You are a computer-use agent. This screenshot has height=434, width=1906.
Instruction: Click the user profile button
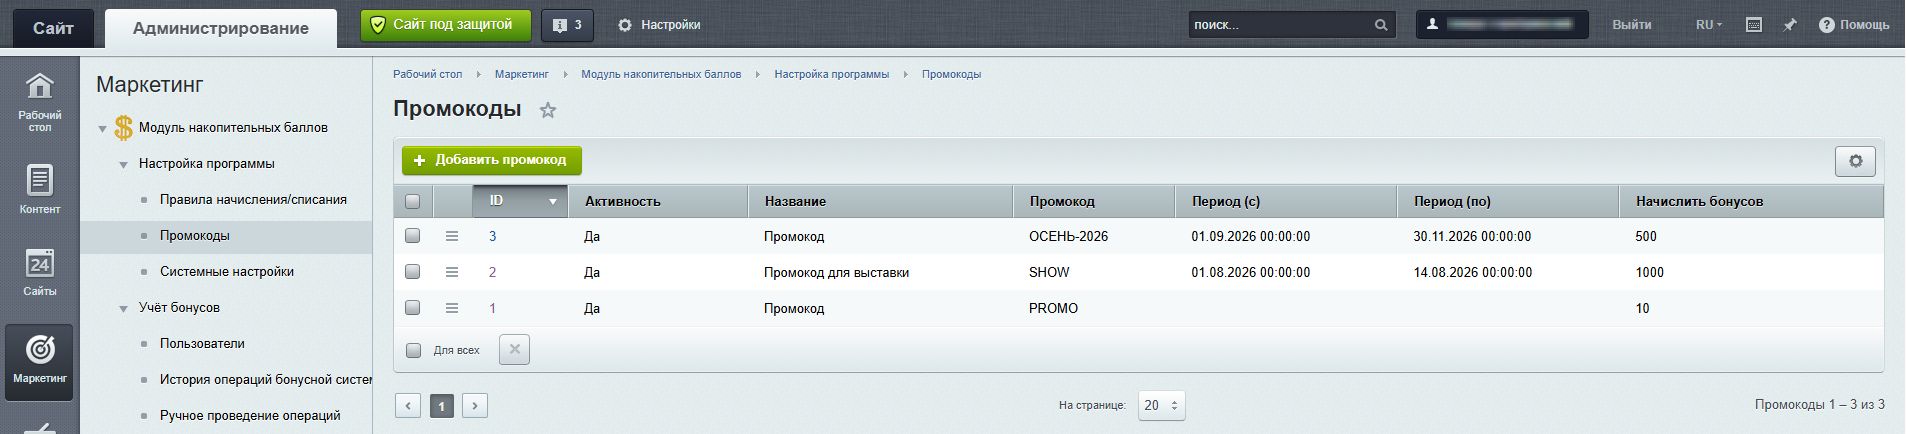[x=1502, y=25]
